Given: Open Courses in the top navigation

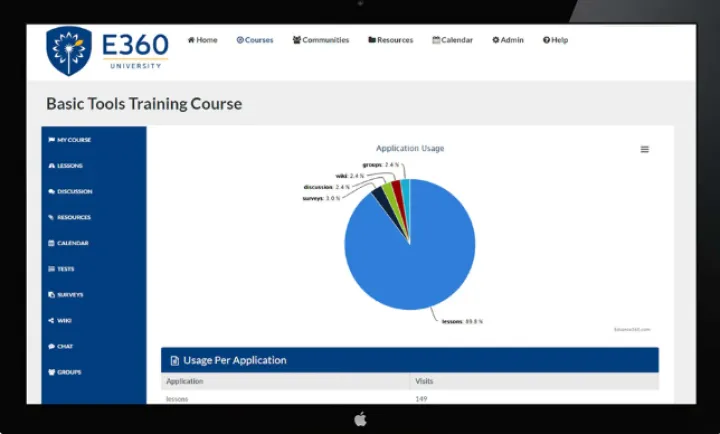Looking at the screenshot, I should point(255,40).
